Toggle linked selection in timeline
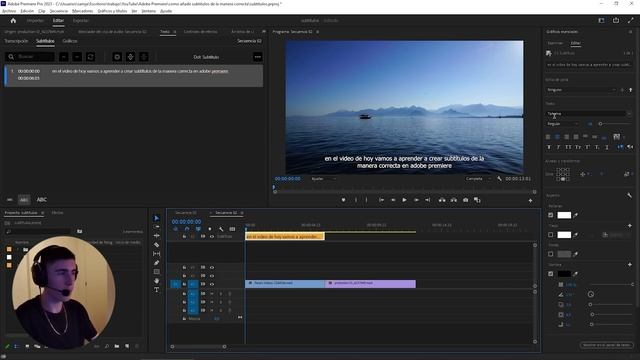Screen dimensions: 640x360 (x=198, y=229)
